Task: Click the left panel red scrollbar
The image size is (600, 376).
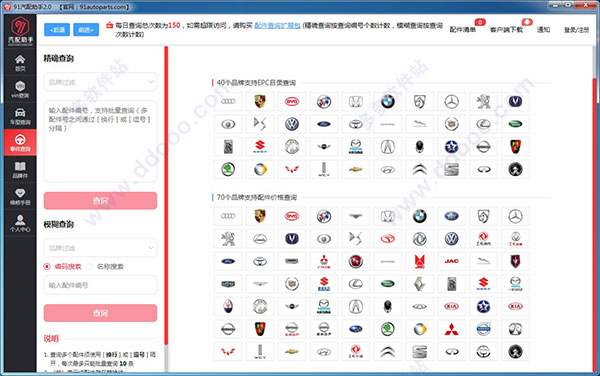Action: coord(166,195)
